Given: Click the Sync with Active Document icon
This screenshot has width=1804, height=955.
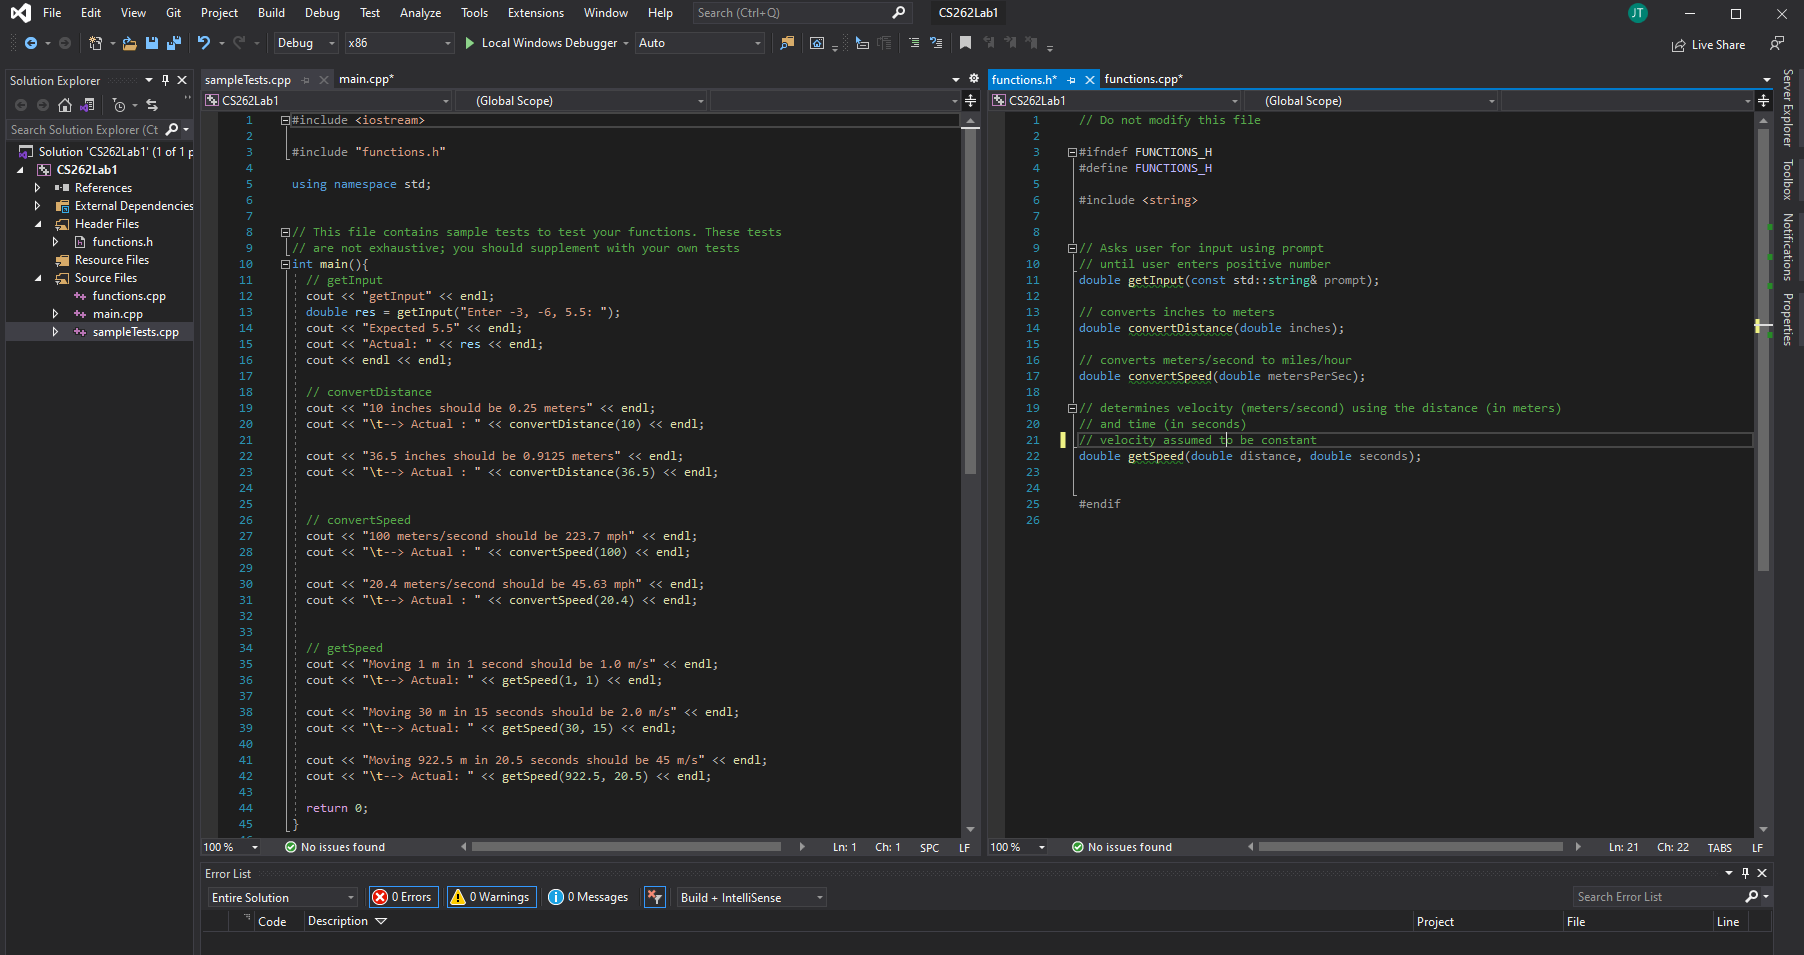Looking at the screenshot, I should click(152, 105).
